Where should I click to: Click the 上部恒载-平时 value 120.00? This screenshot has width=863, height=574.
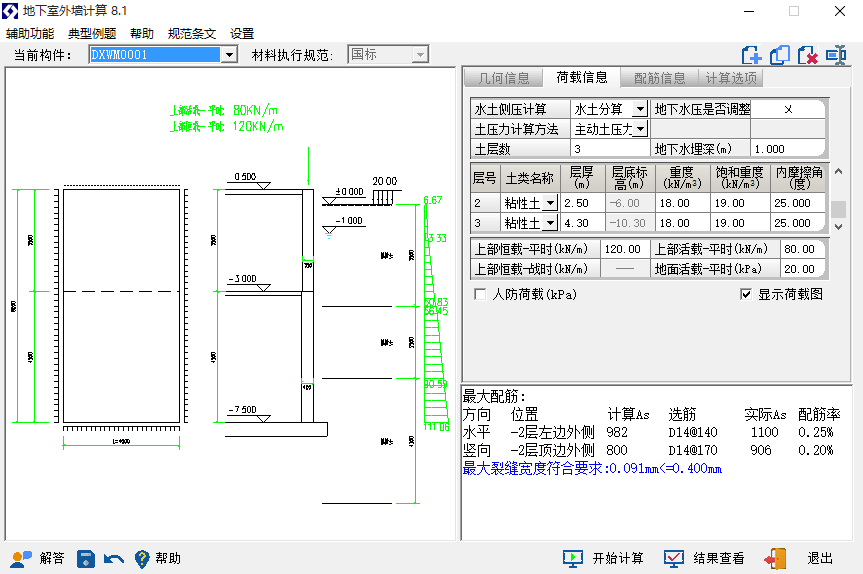[x=625, y=249]
